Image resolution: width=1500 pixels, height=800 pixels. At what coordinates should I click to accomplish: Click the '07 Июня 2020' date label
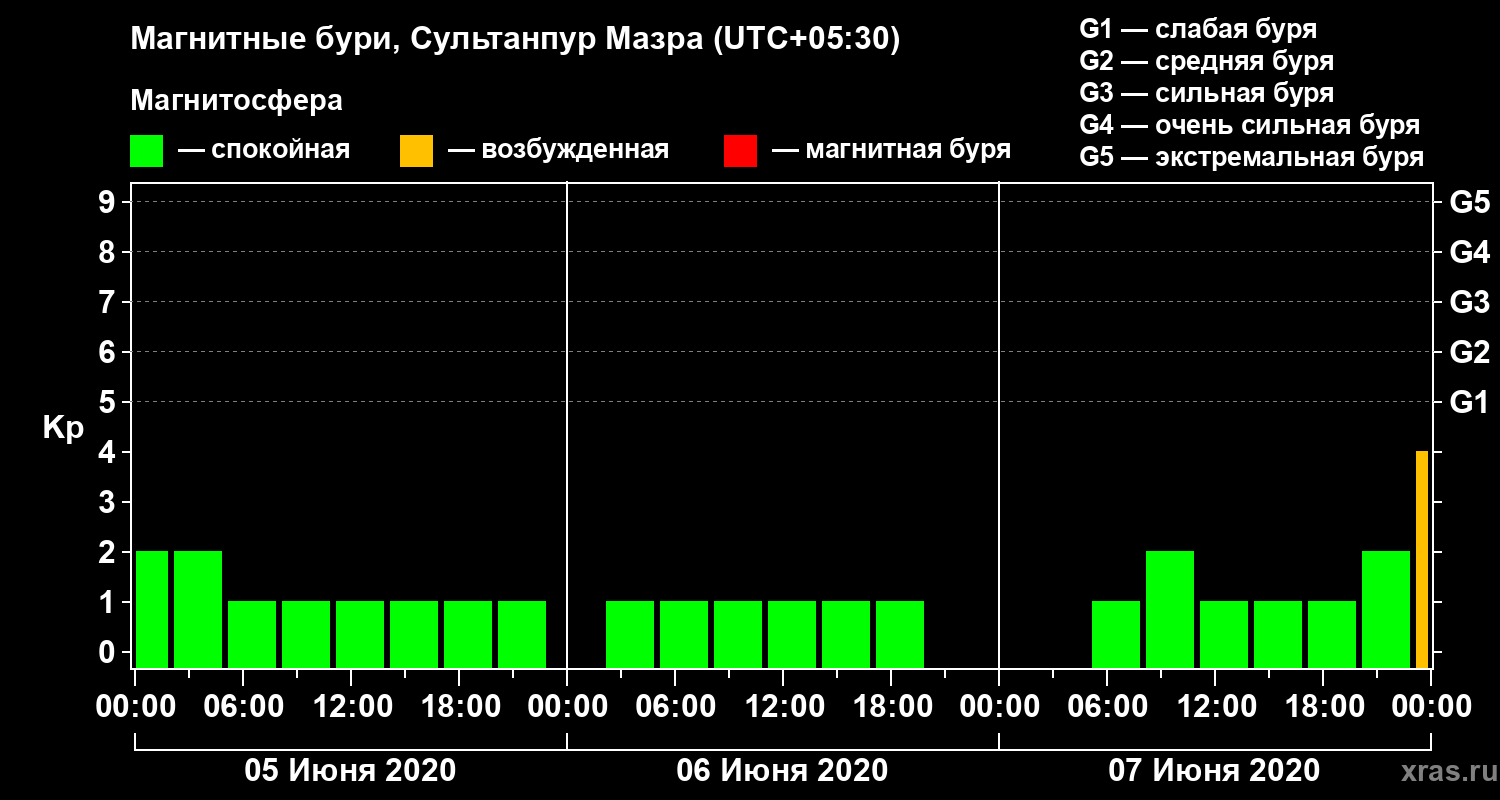tap(1214, 771)
